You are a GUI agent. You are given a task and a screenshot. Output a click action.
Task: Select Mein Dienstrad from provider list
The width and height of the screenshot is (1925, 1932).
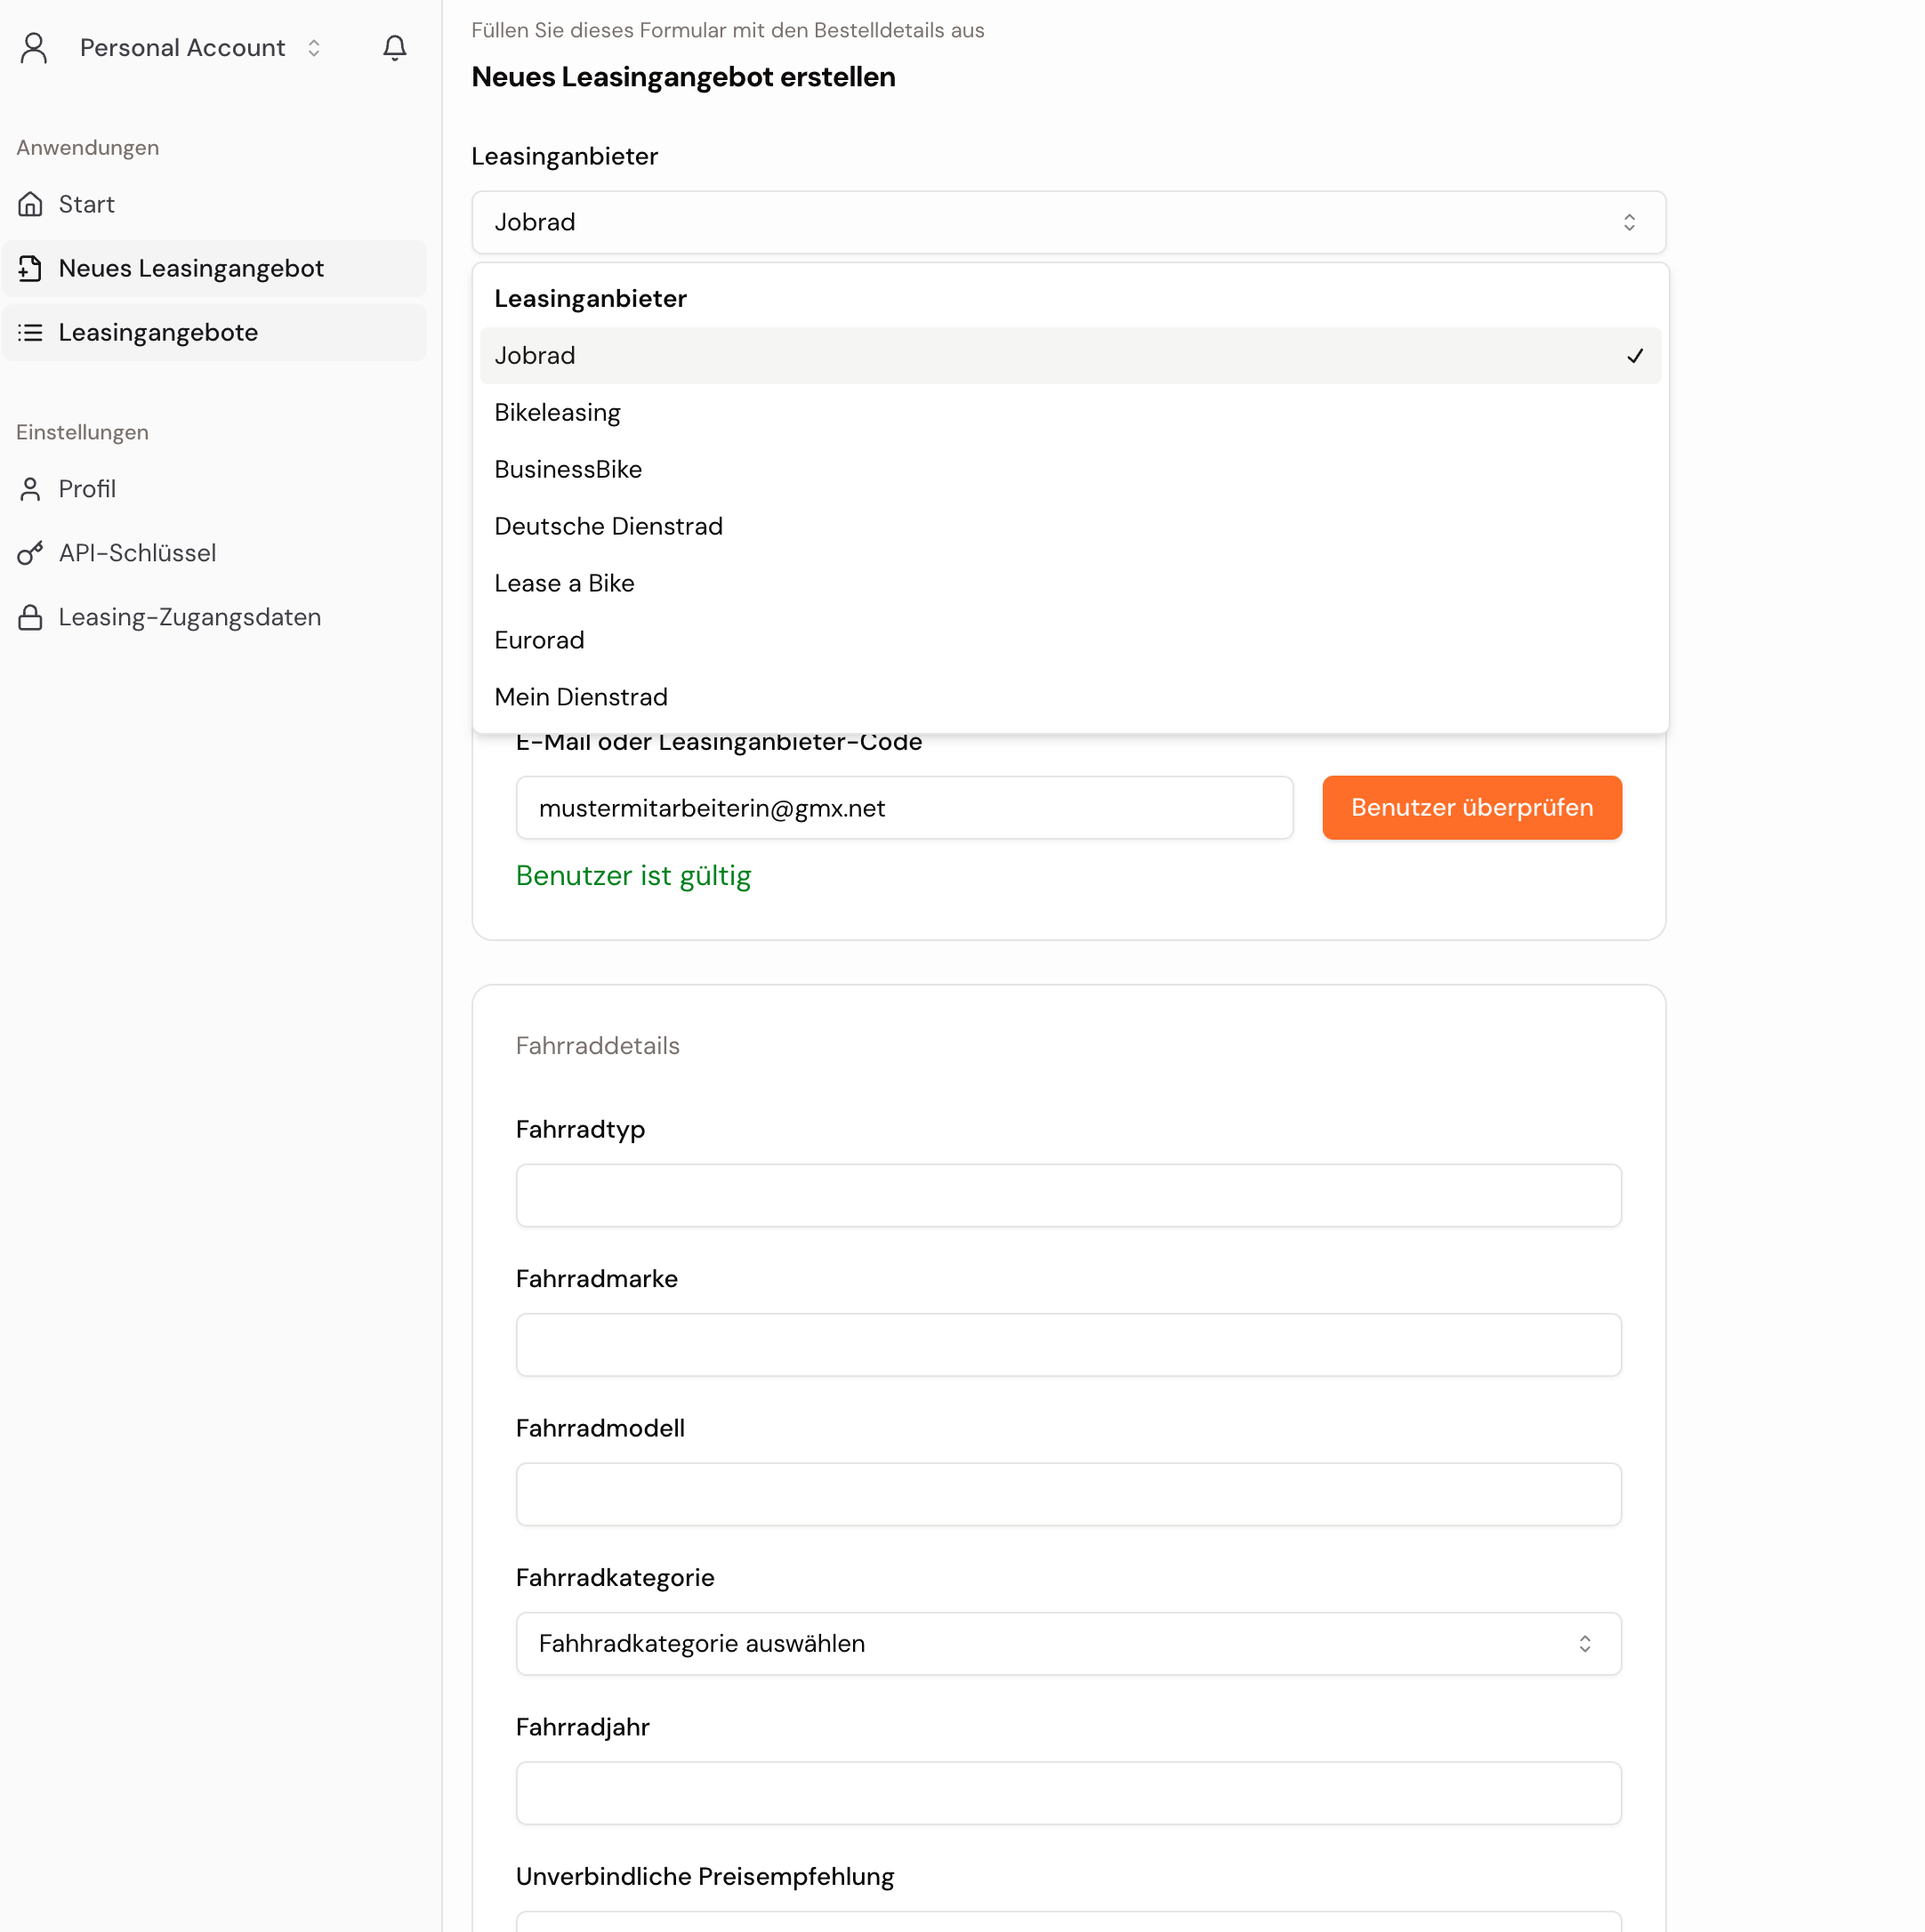point(580,696)
